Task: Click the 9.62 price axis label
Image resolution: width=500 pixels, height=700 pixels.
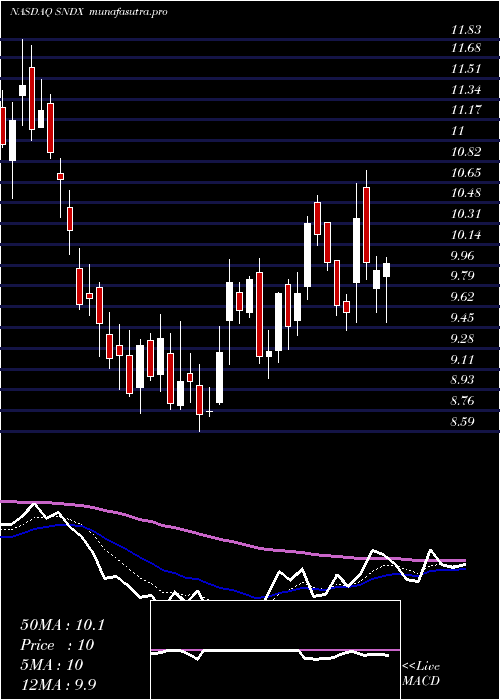Action: (463, 296)
